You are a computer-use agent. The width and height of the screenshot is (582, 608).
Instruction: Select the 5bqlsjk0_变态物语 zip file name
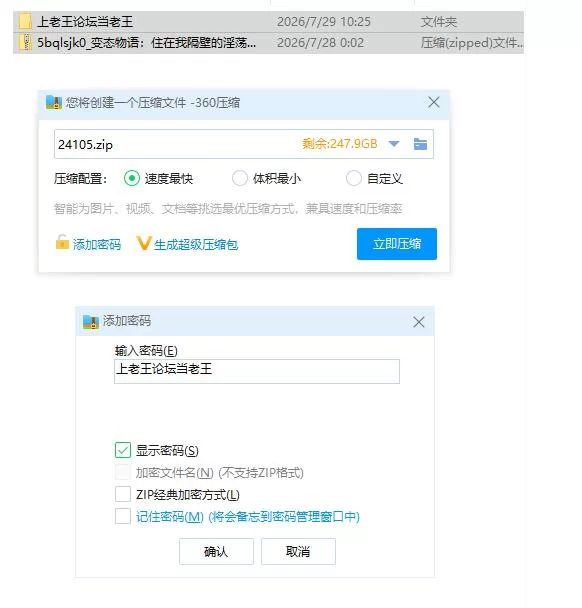(x=146, y=42)
